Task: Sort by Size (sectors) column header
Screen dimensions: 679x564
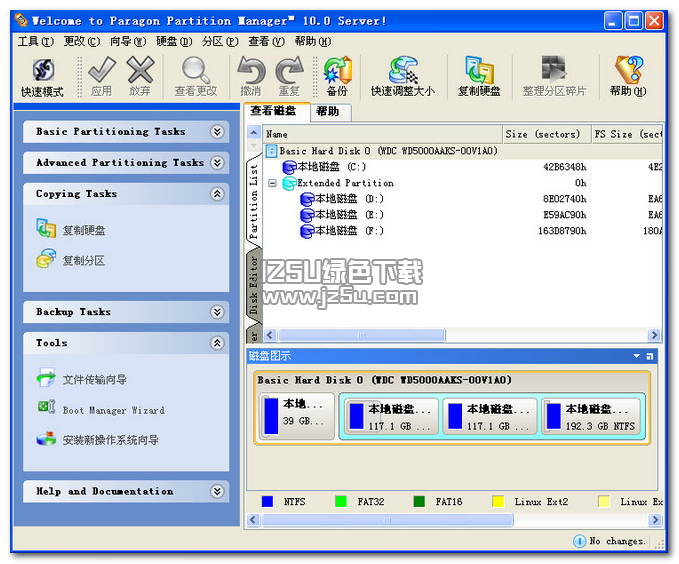Action: (546, 134)
